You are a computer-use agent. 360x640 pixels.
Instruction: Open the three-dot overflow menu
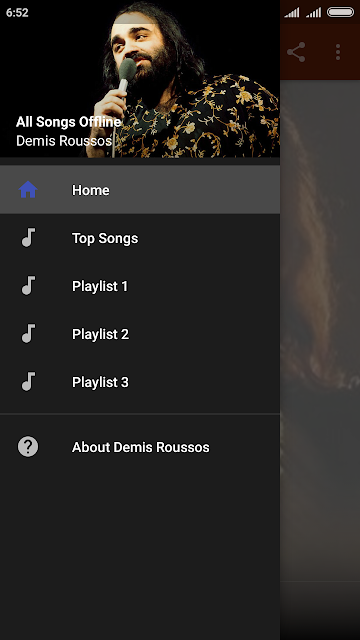click(x=338, y=52)
